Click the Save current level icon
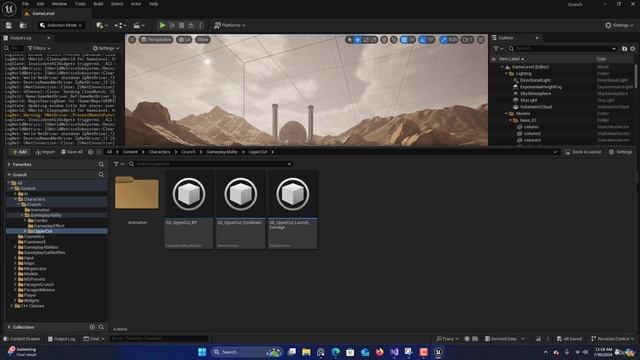Image resolution: width=640 pixels, height=360 pixels. point(9,25)
